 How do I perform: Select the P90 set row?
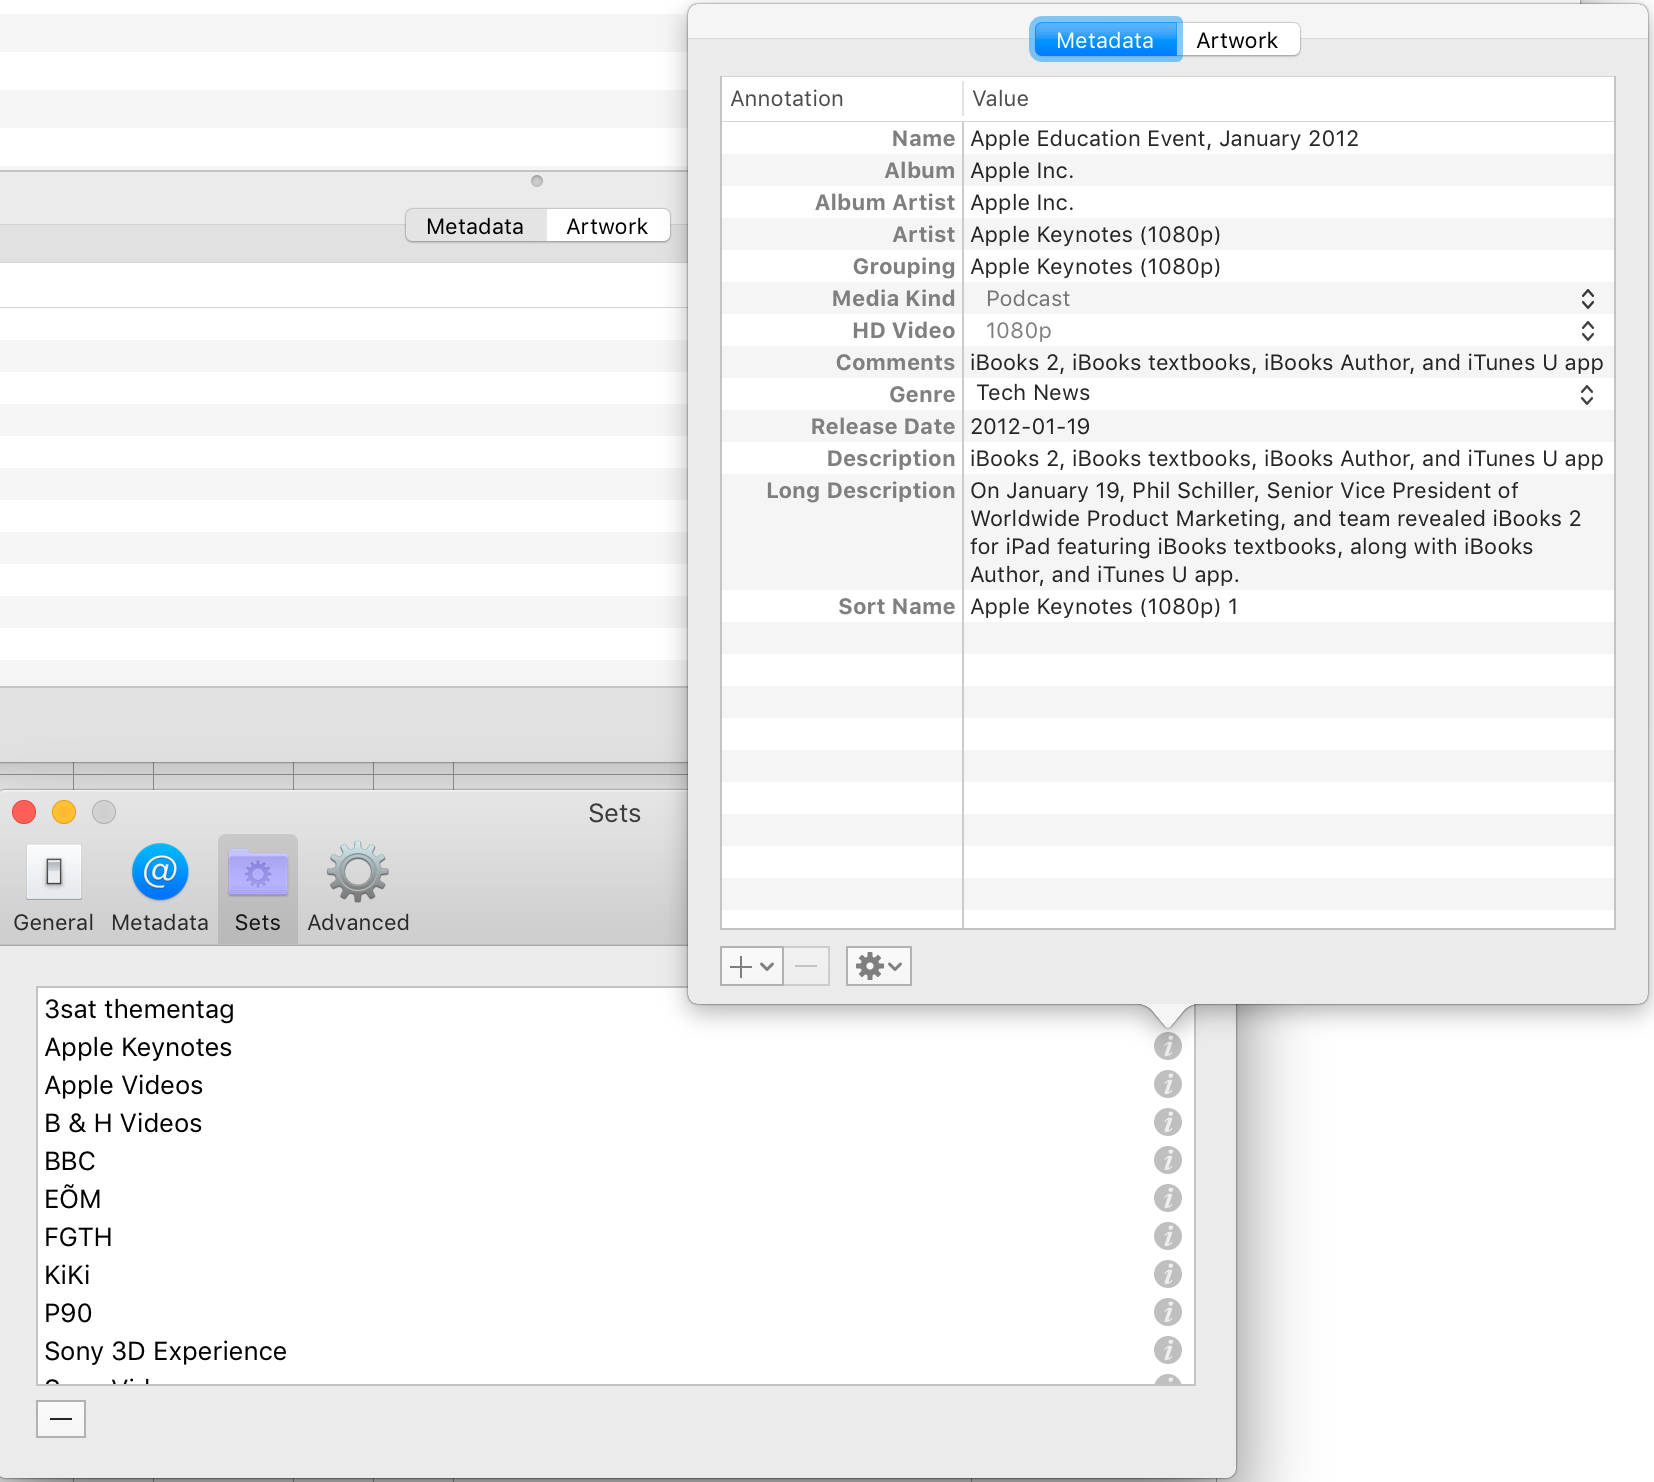click(x=615, y=1313)
